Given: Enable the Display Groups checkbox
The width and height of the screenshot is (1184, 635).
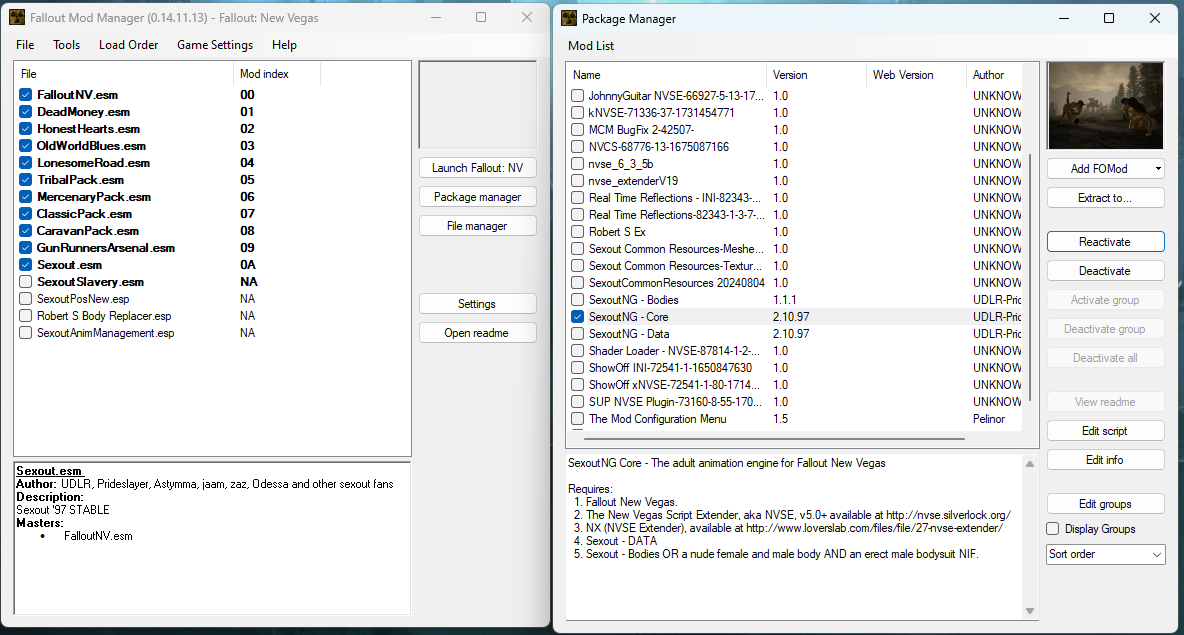Looking at the screenshot, I should pyautogui.click(x=1053, y=529).
